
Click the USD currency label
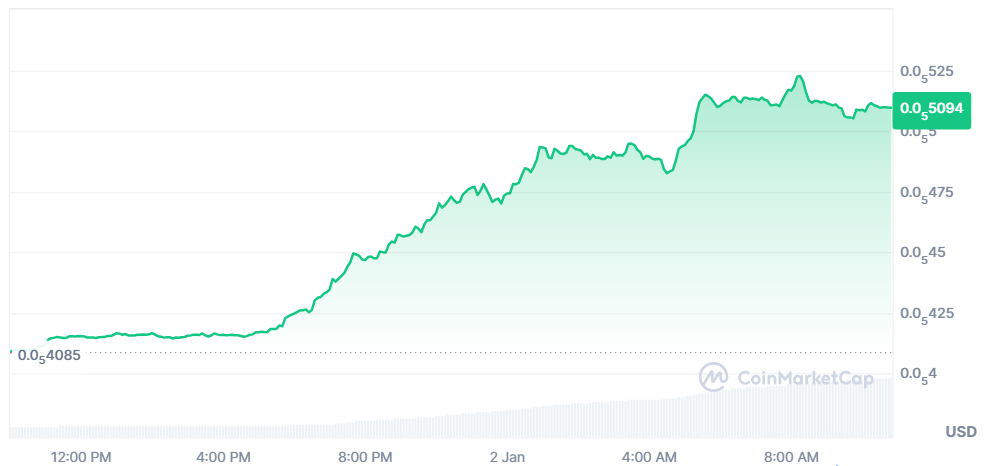961,432
